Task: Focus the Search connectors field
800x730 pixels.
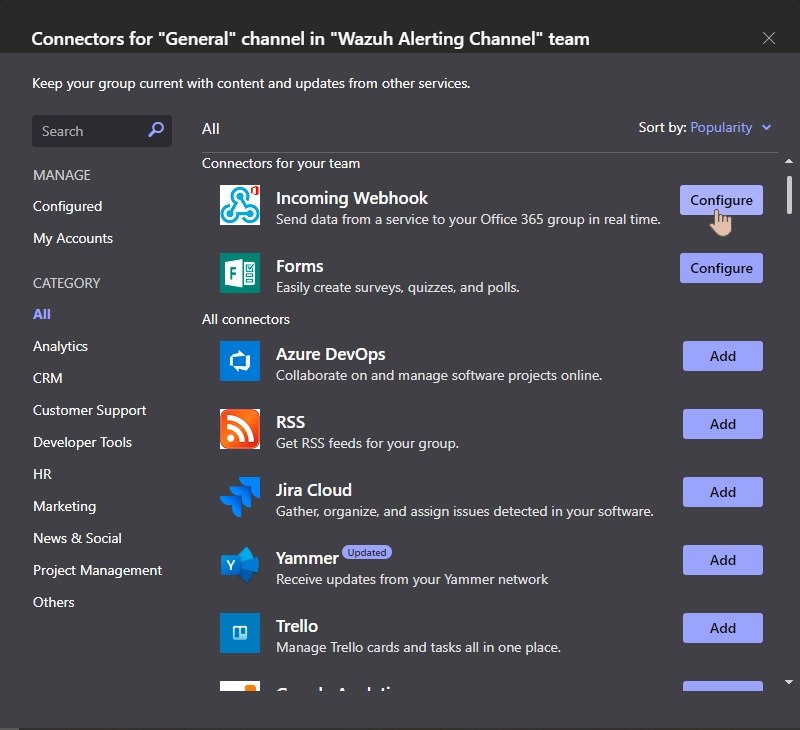Action: tap(102, 131)
